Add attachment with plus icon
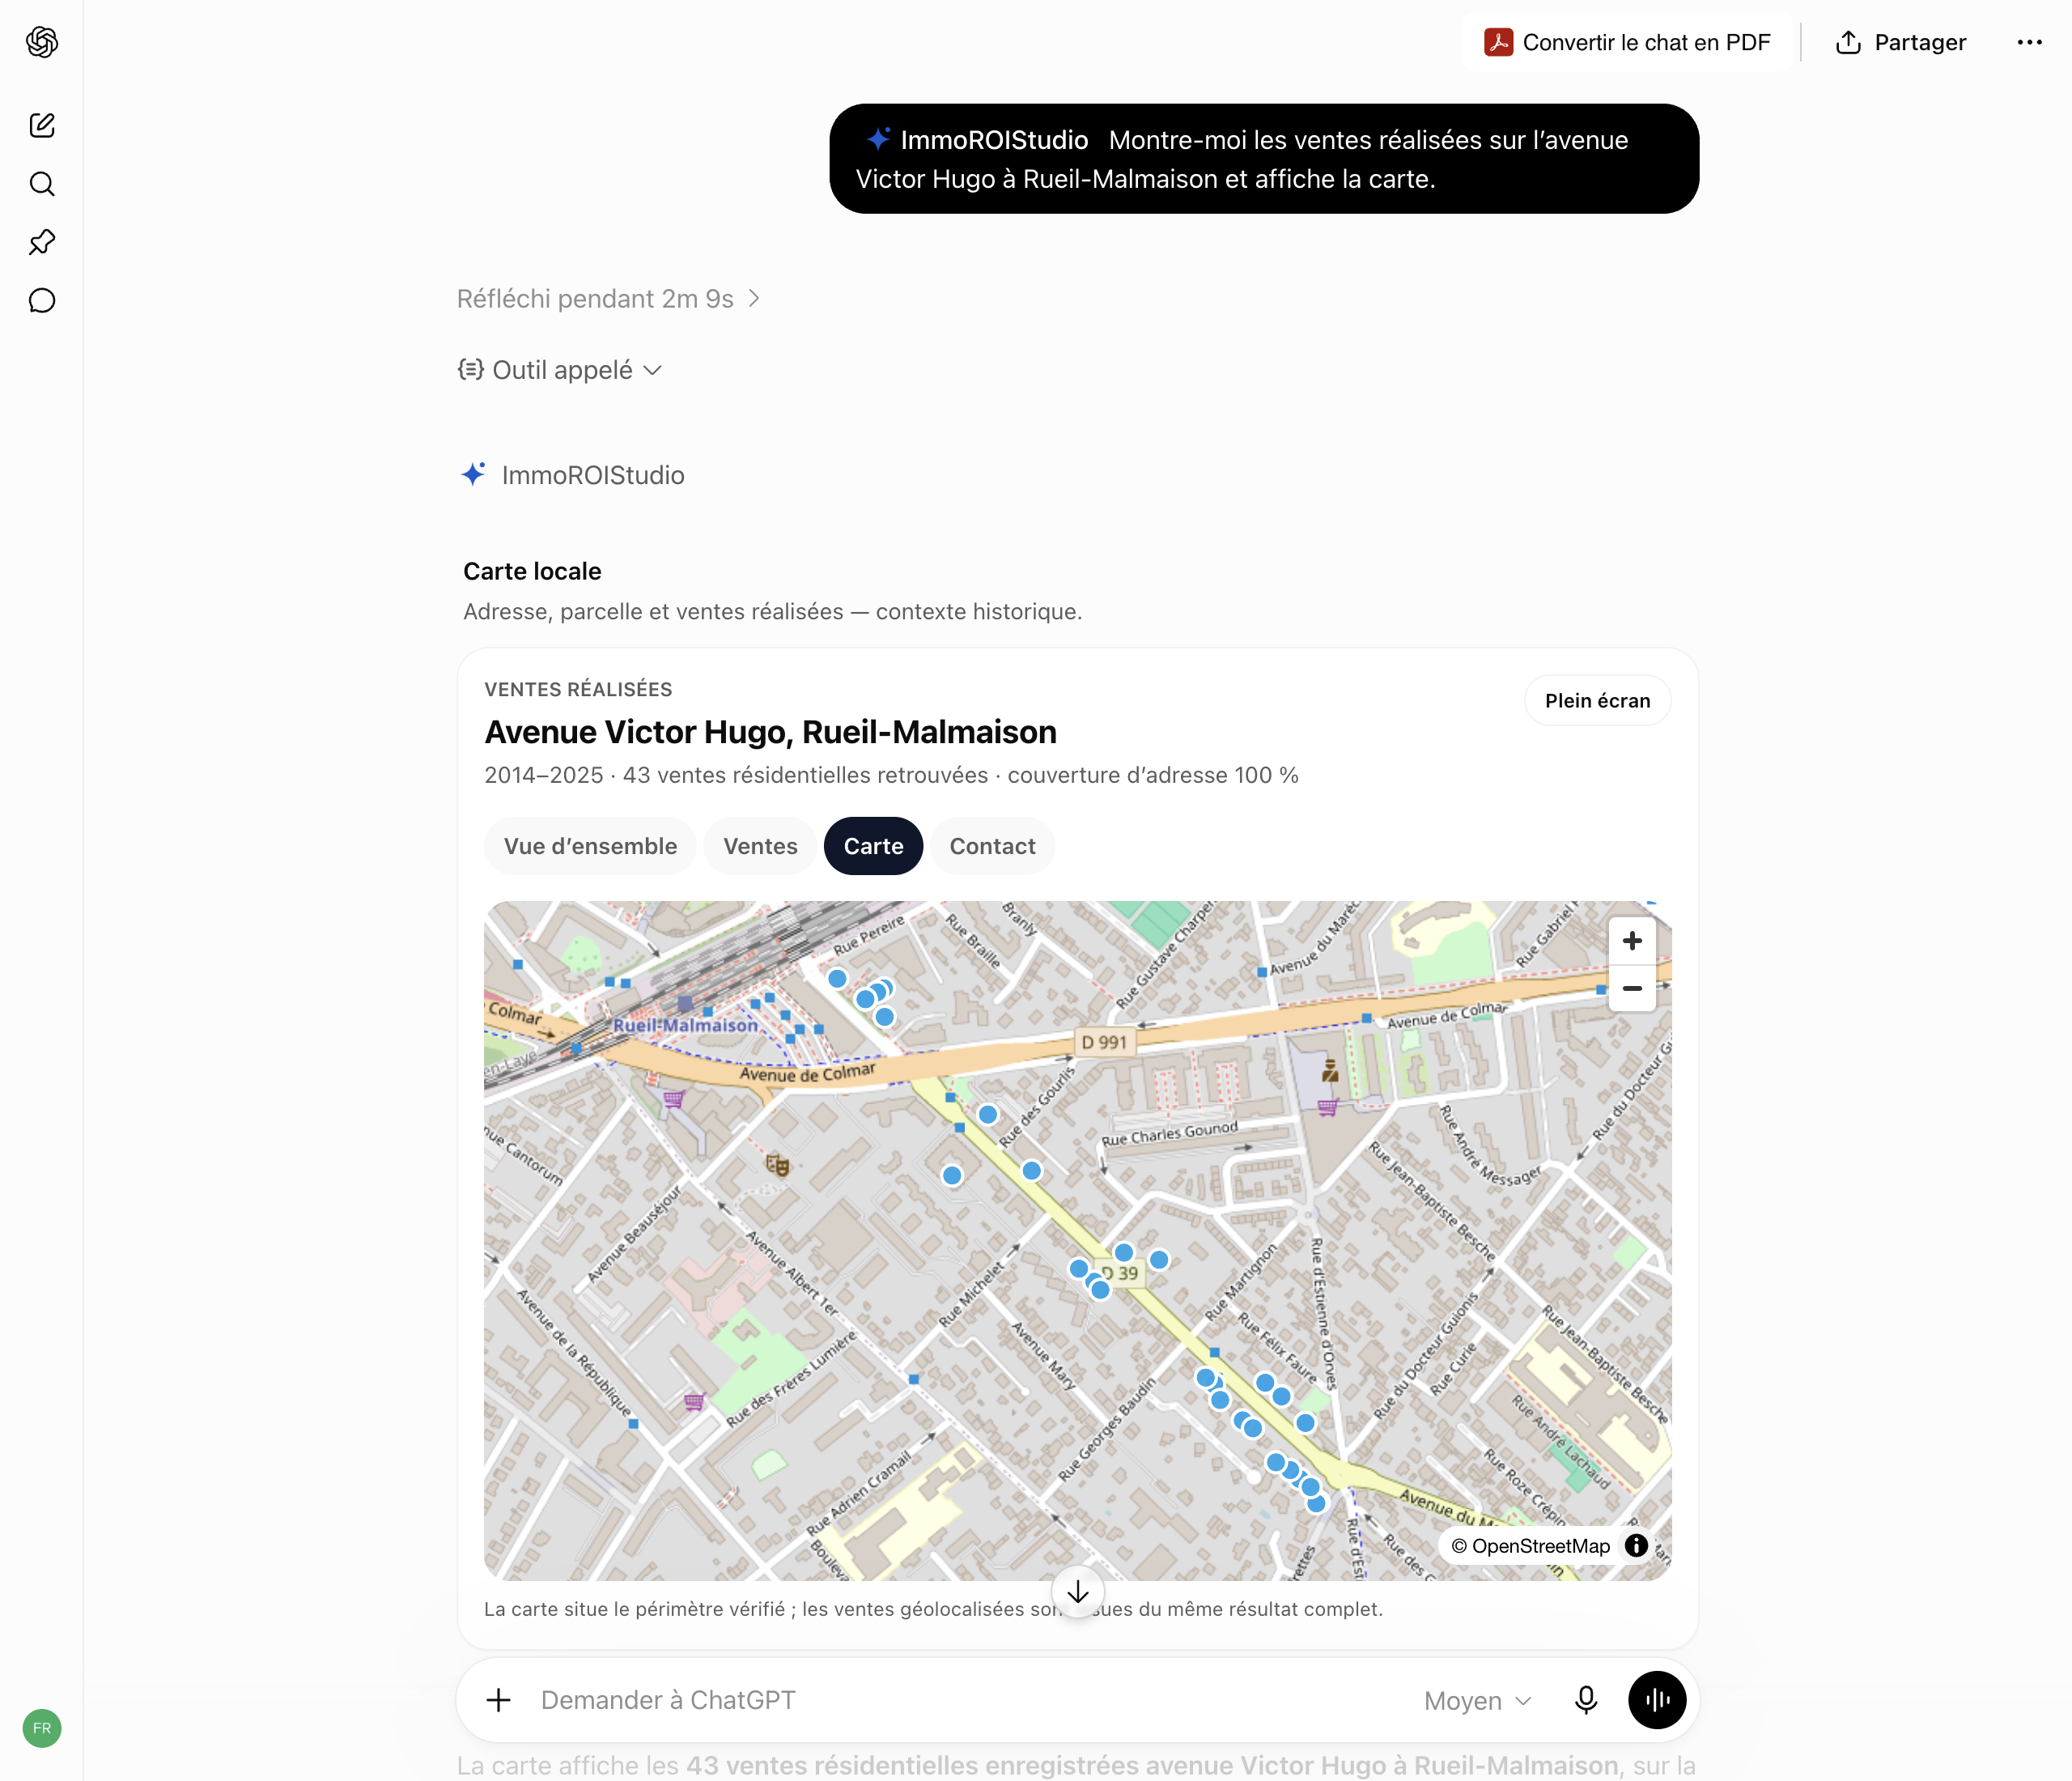Viewport: 2072px width, 1781px height. 499,1700
